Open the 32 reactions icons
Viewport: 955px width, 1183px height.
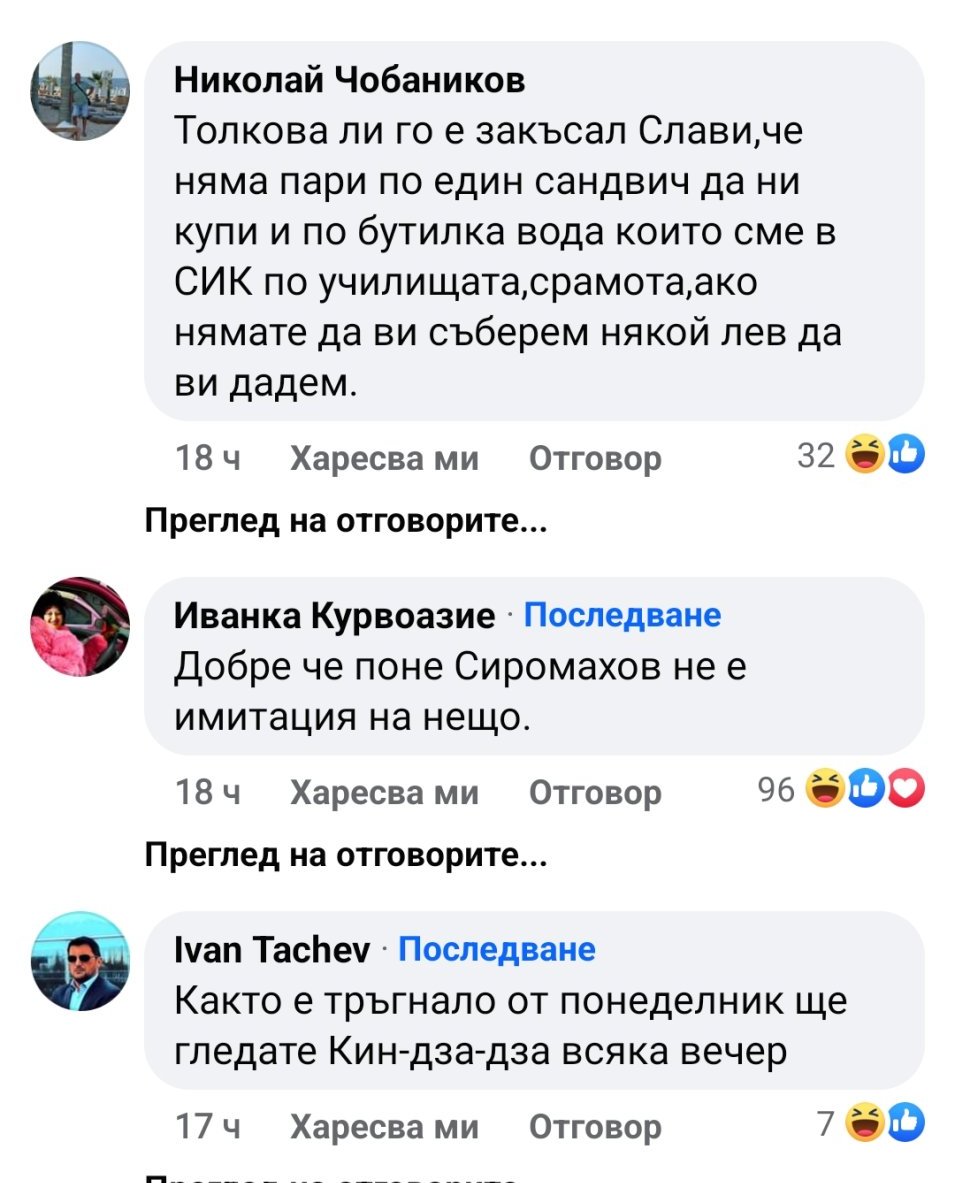pyautogui.click(x=884, y=457)
